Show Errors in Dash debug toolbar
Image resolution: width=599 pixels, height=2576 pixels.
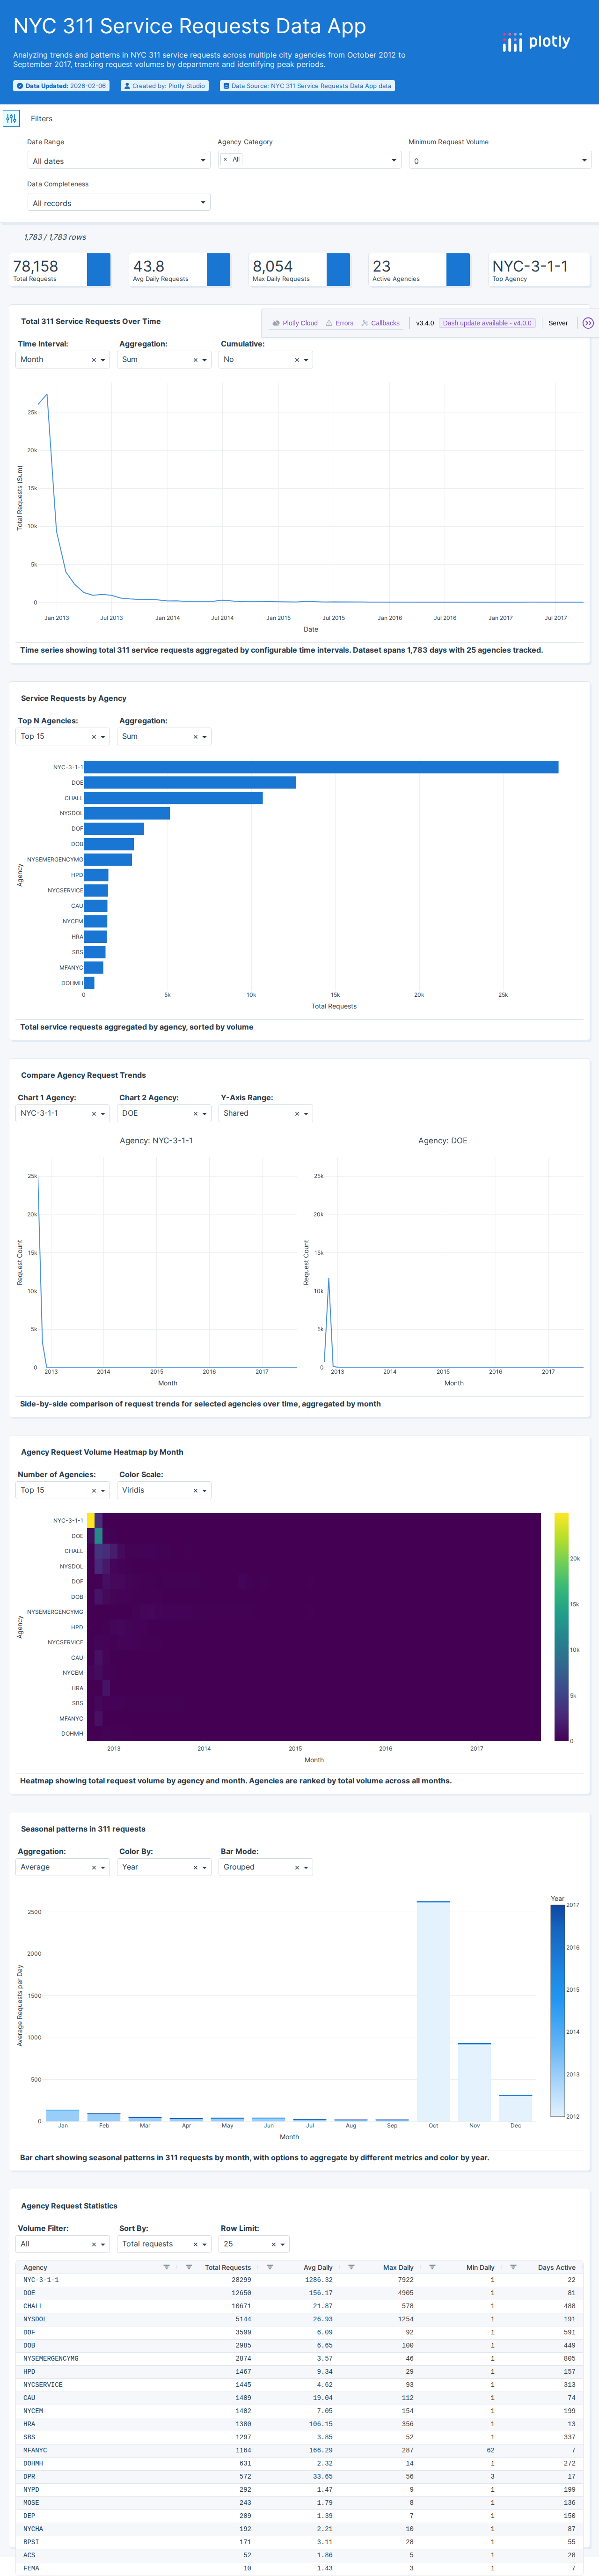click(x=339, y=323)
